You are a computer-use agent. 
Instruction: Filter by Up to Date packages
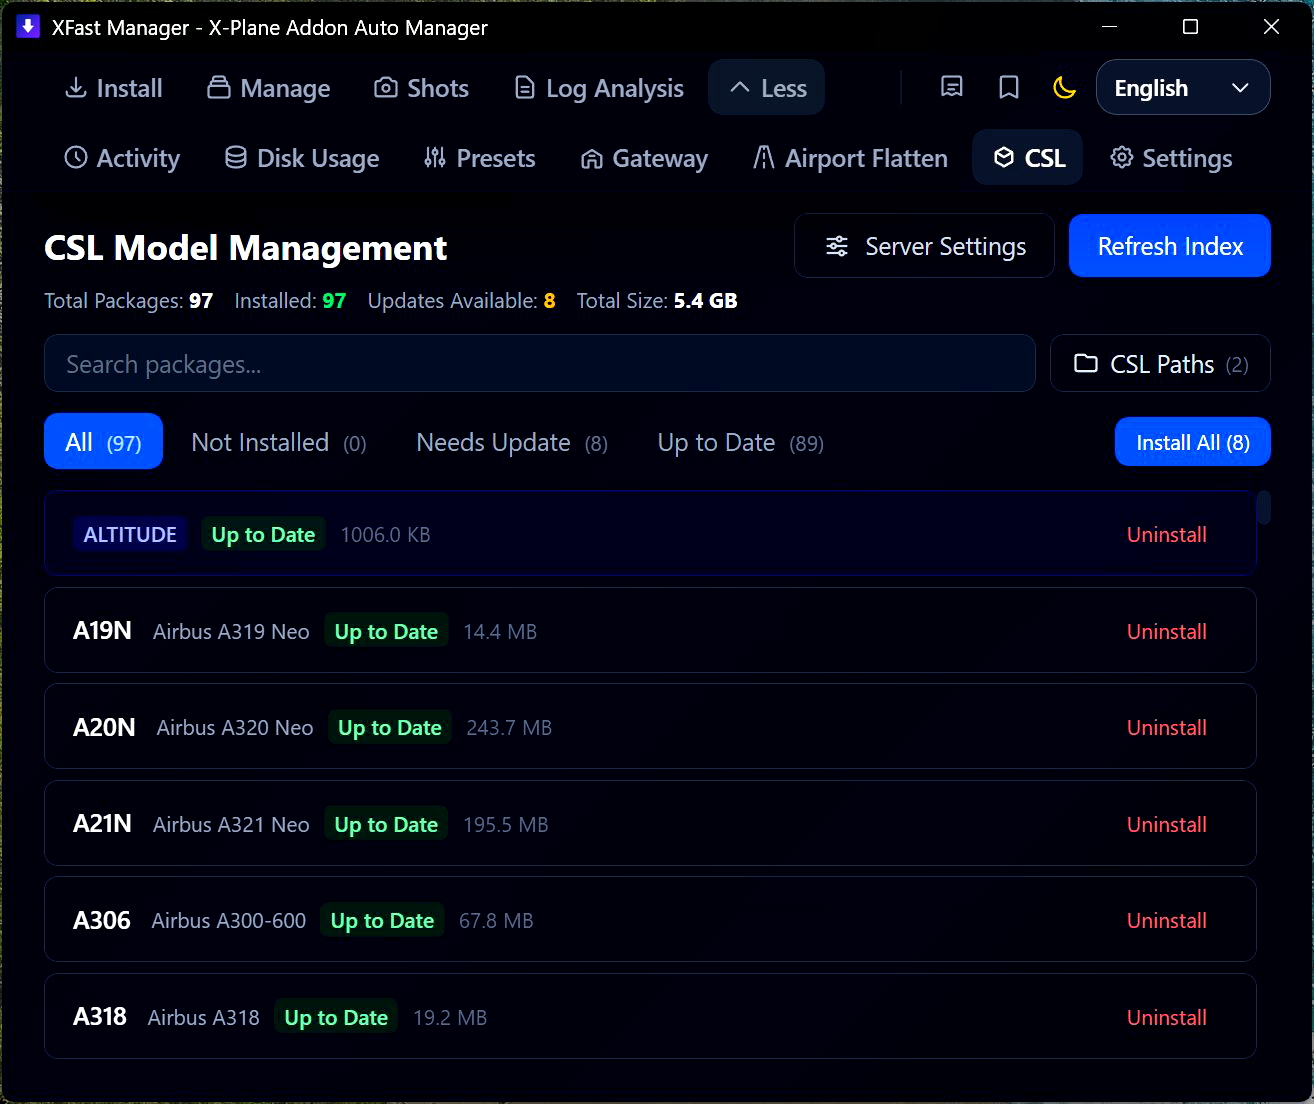tap(740, 442)
